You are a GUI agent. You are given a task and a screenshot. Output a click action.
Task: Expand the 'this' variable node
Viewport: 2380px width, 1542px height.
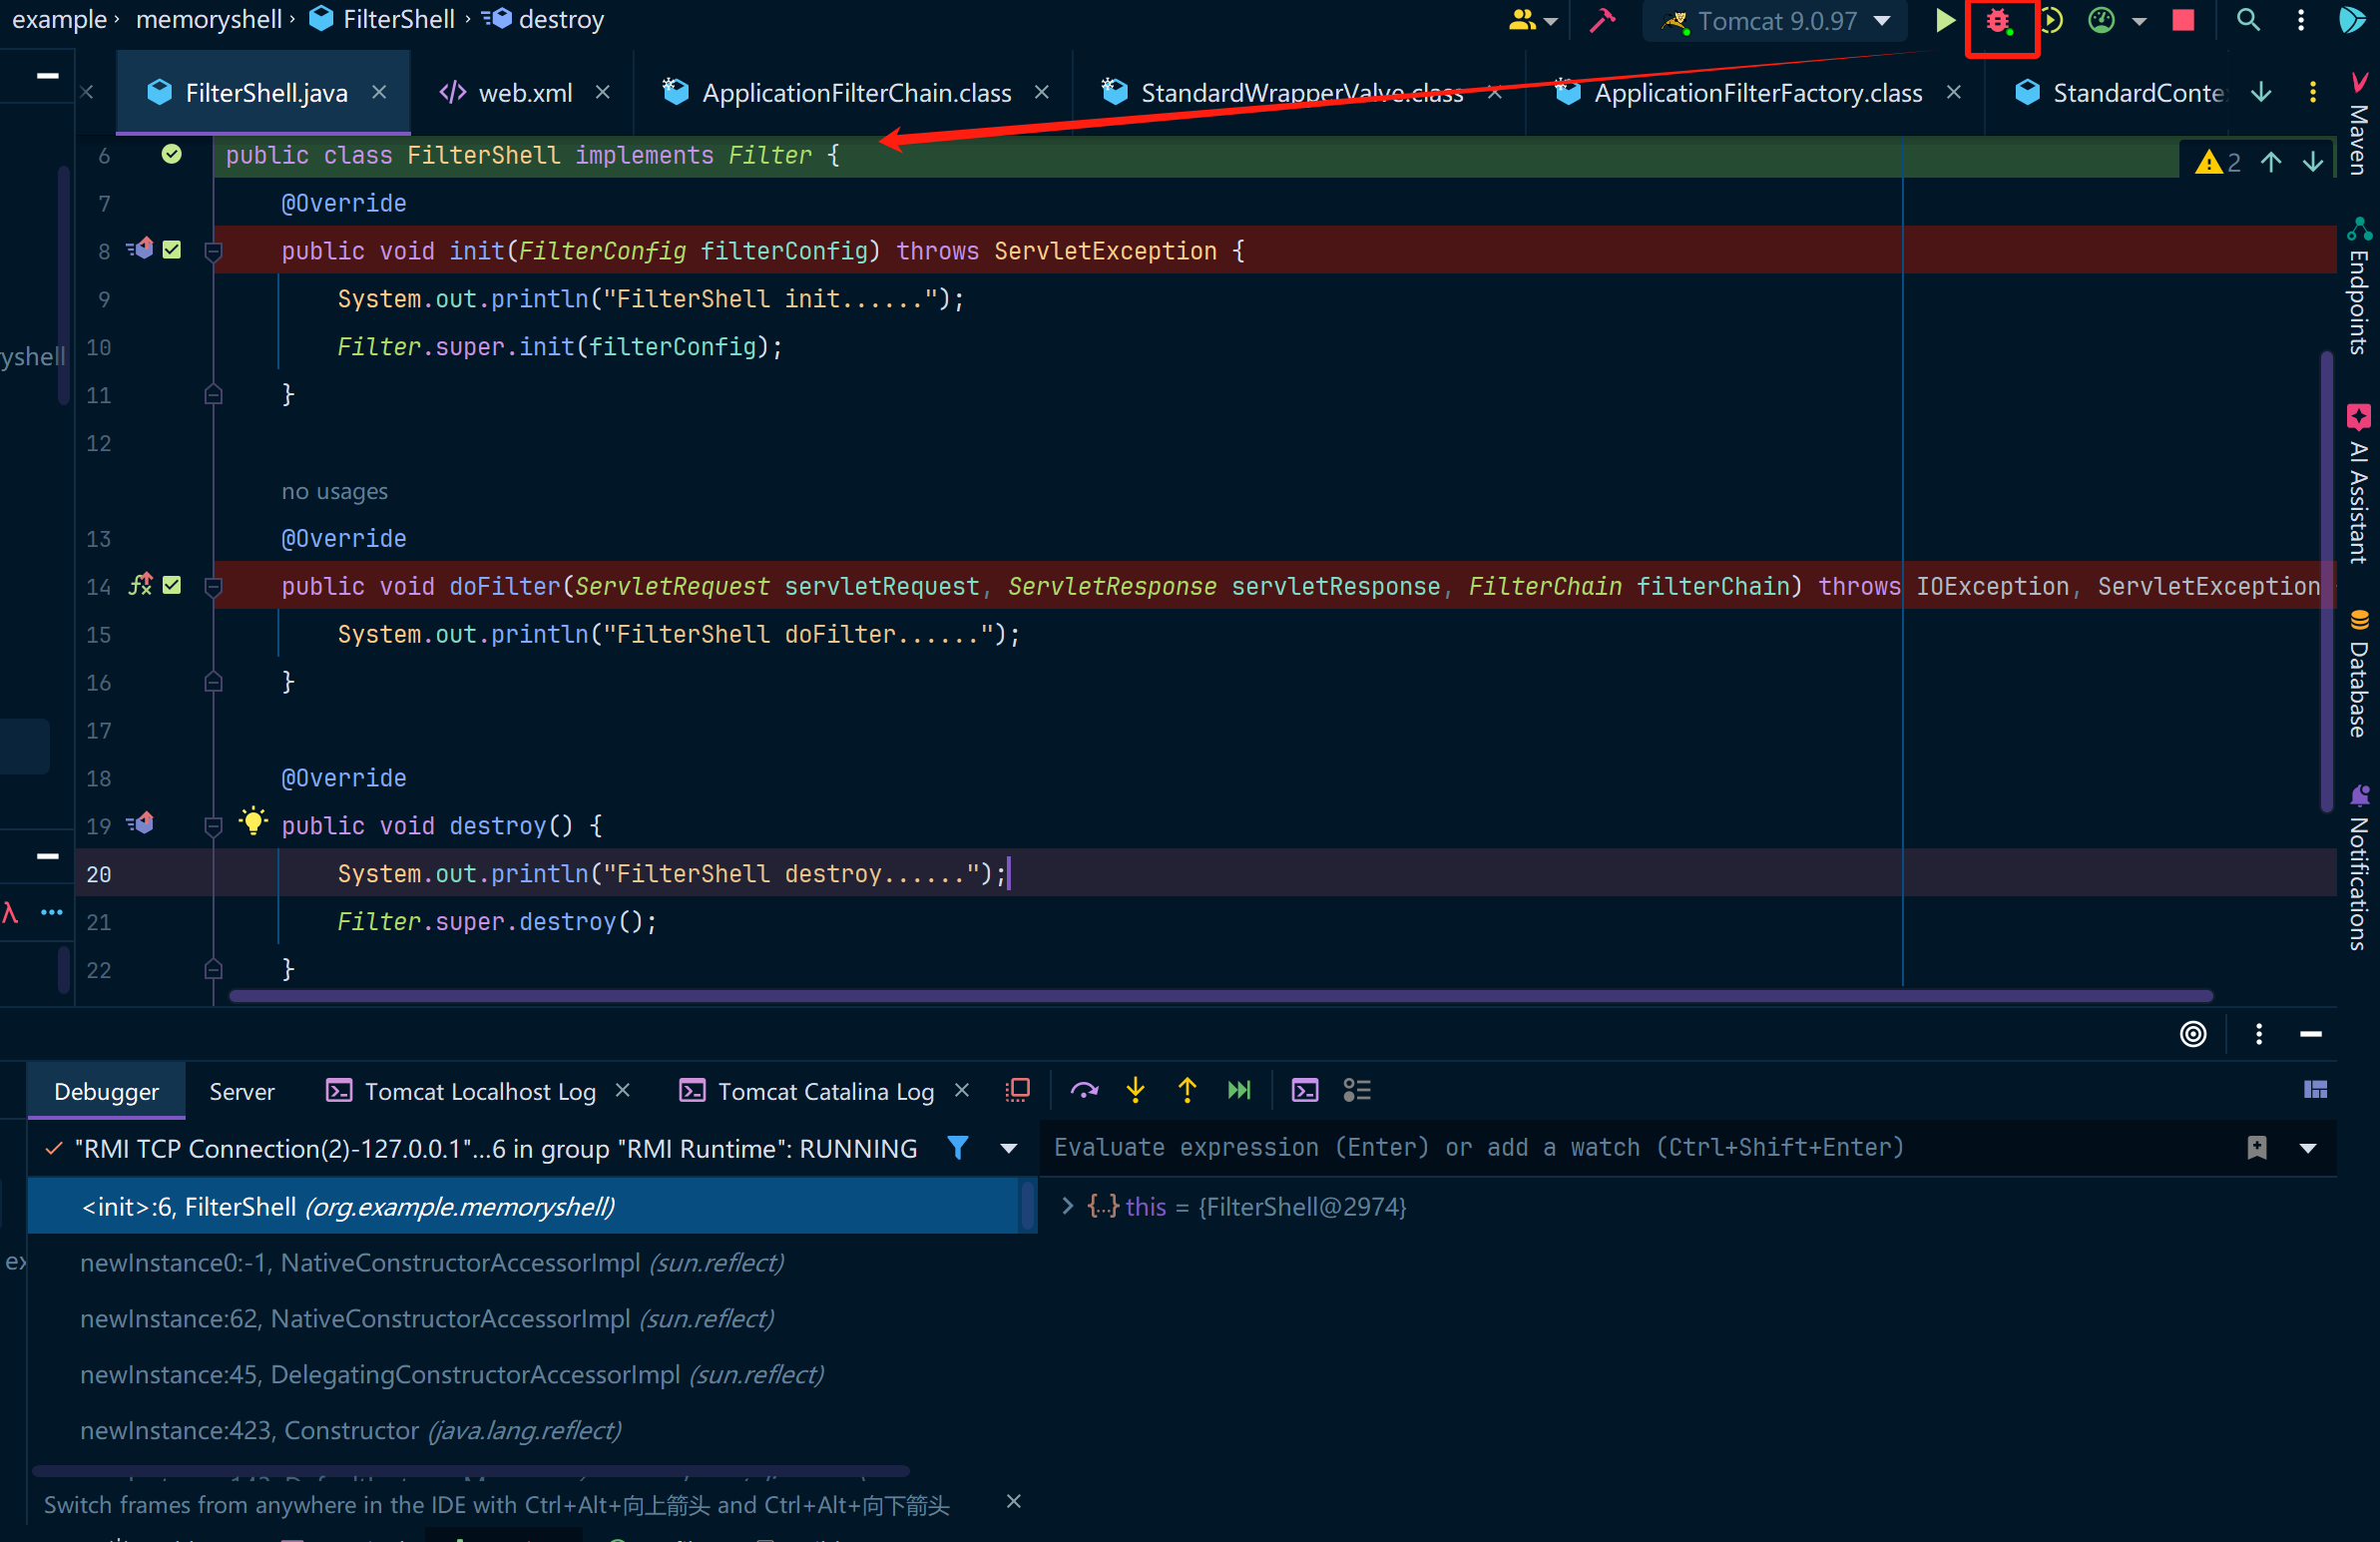tap(1066, 1206)
